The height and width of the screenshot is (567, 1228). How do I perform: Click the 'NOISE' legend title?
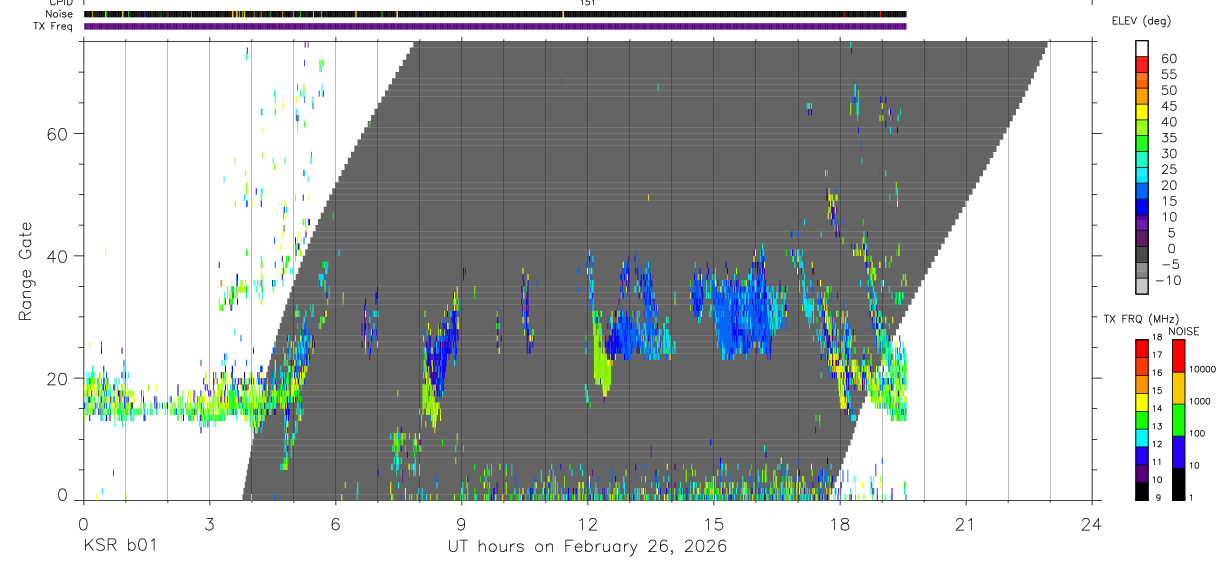(1183, 331)
